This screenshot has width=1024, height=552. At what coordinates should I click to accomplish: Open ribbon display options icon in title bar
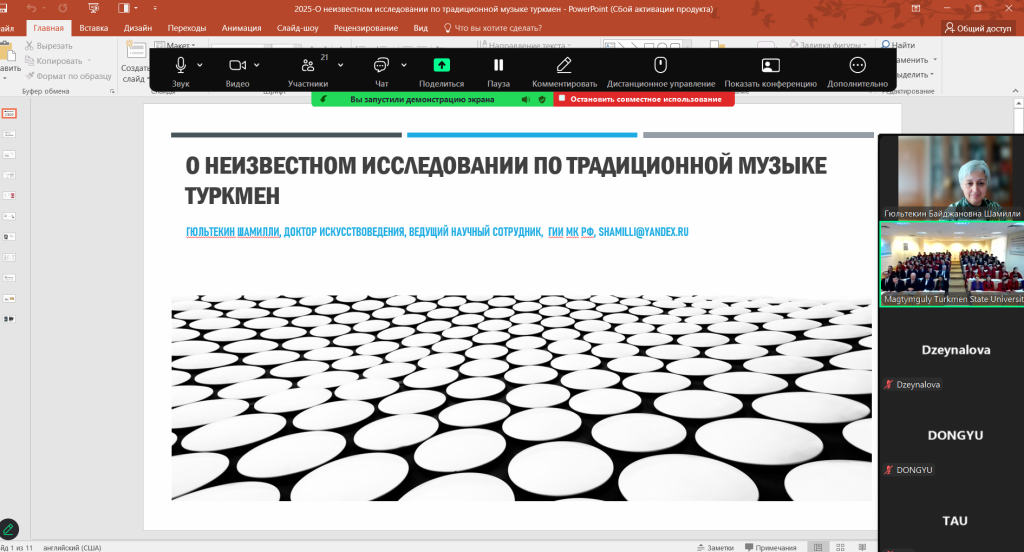coord(916,8)
